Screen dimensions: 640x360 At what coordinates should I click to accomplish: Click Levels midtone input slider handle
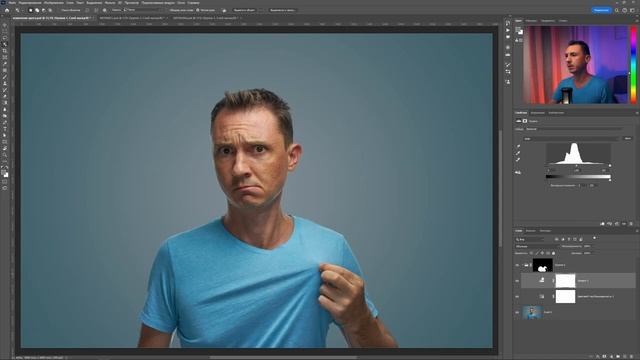coord(576,166)
